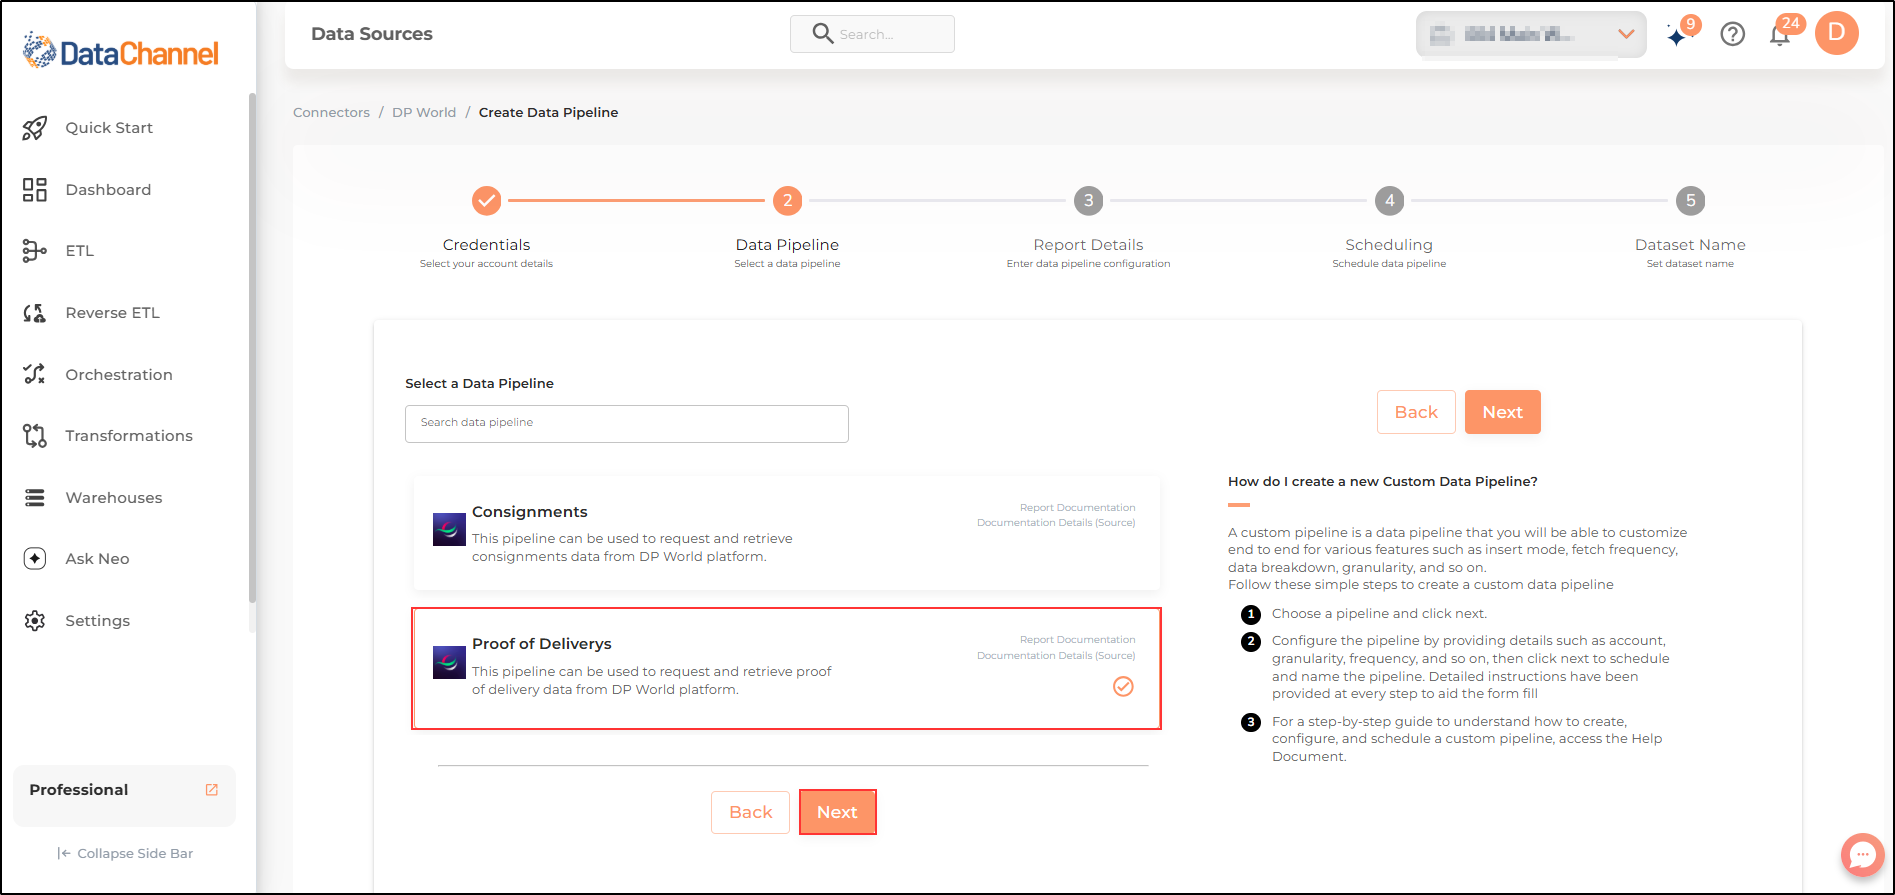Click the Transformations icon

[x=35, y=436]
